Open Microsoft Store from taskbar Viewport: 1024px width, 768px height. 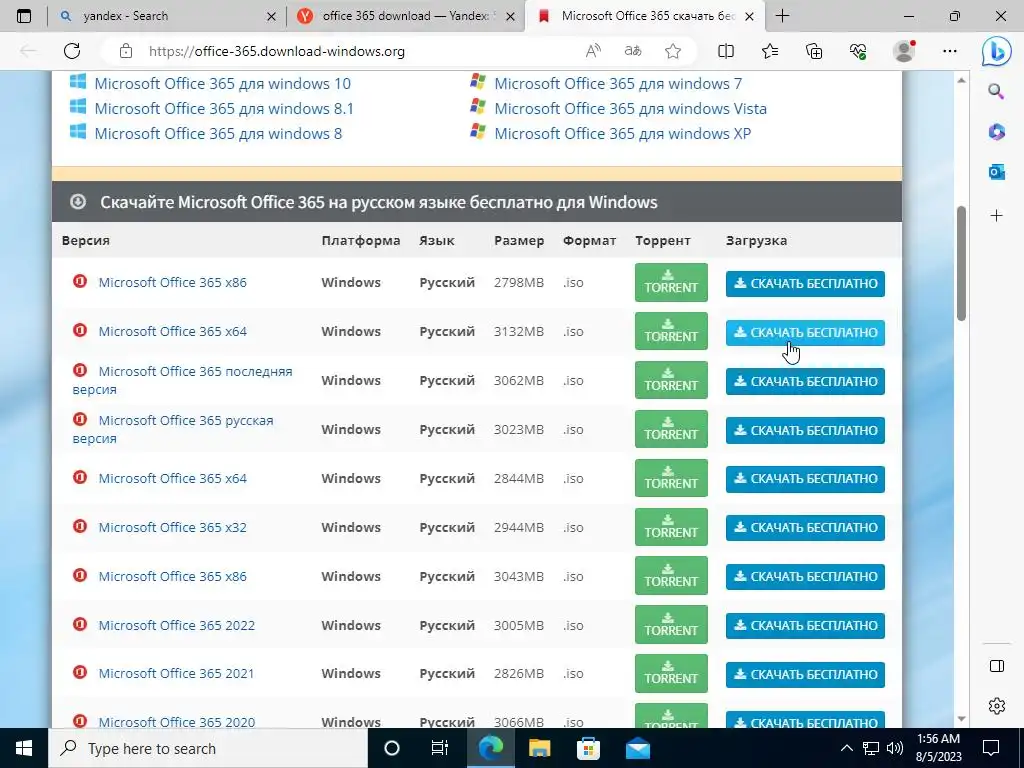click(588, 748)
